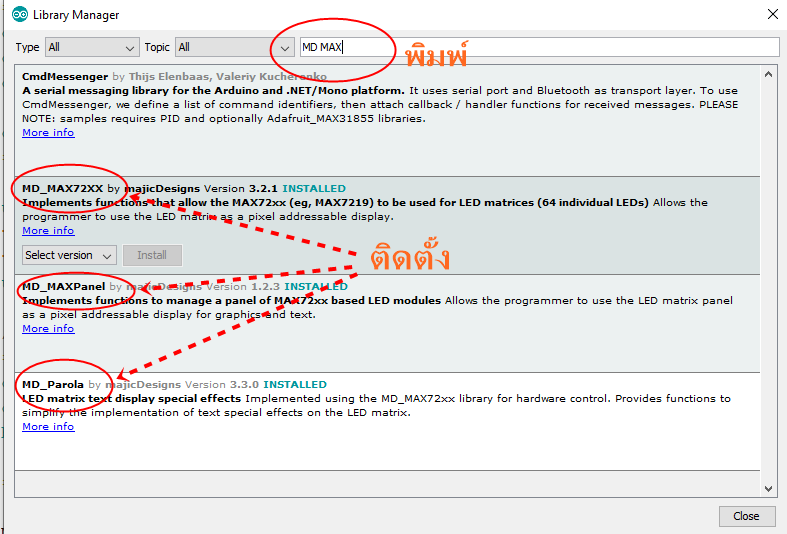Click the Close button
787x534 pixels.
tap(746, 516)
